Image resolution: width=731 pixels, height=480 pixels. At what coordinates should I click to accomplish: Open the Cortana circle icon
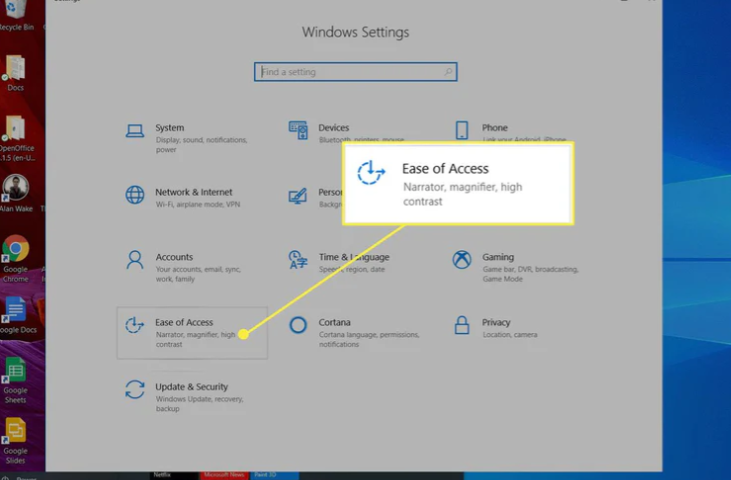click(298, 325)
